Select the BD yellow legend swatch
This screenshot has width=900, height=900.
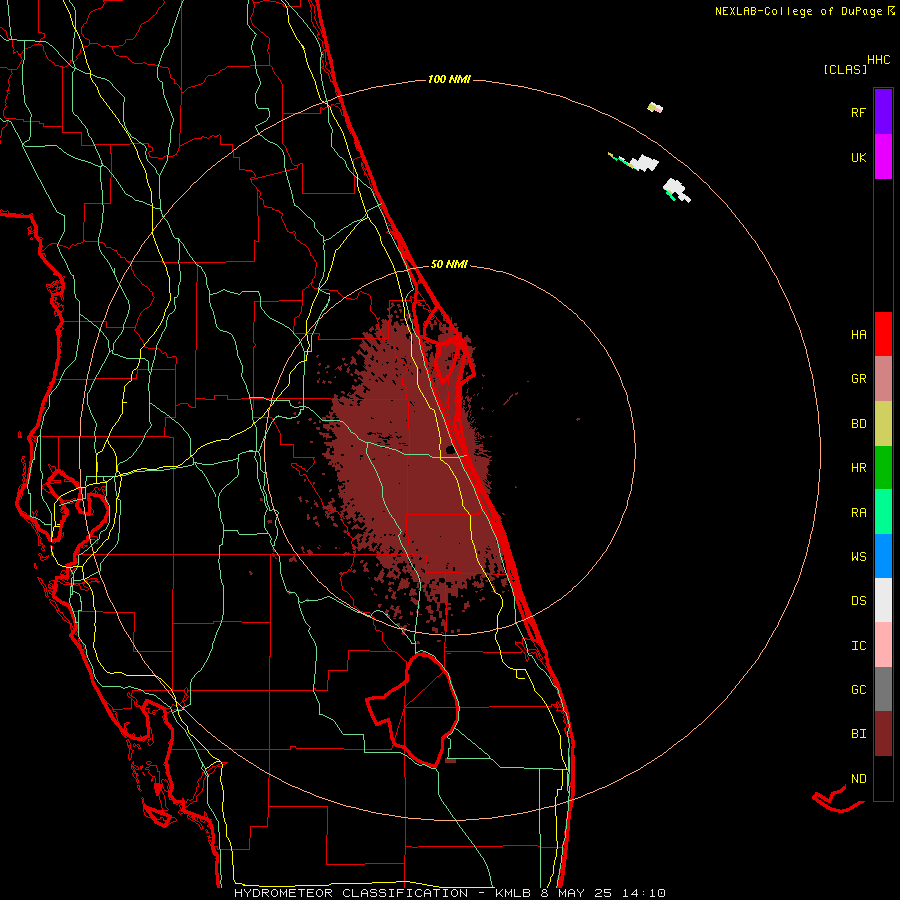883,423
